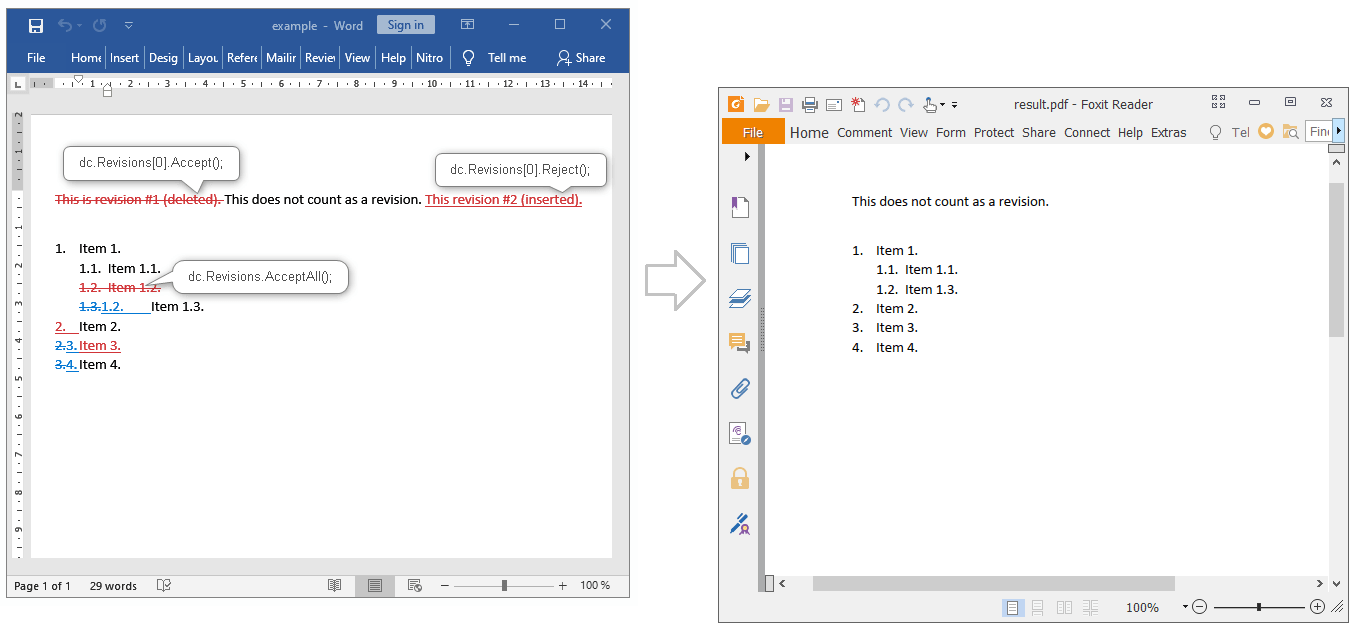Open the Comments panel in Foxit sidebar
The width and height of the screenshot is (1356, 630).
(740, 343)
